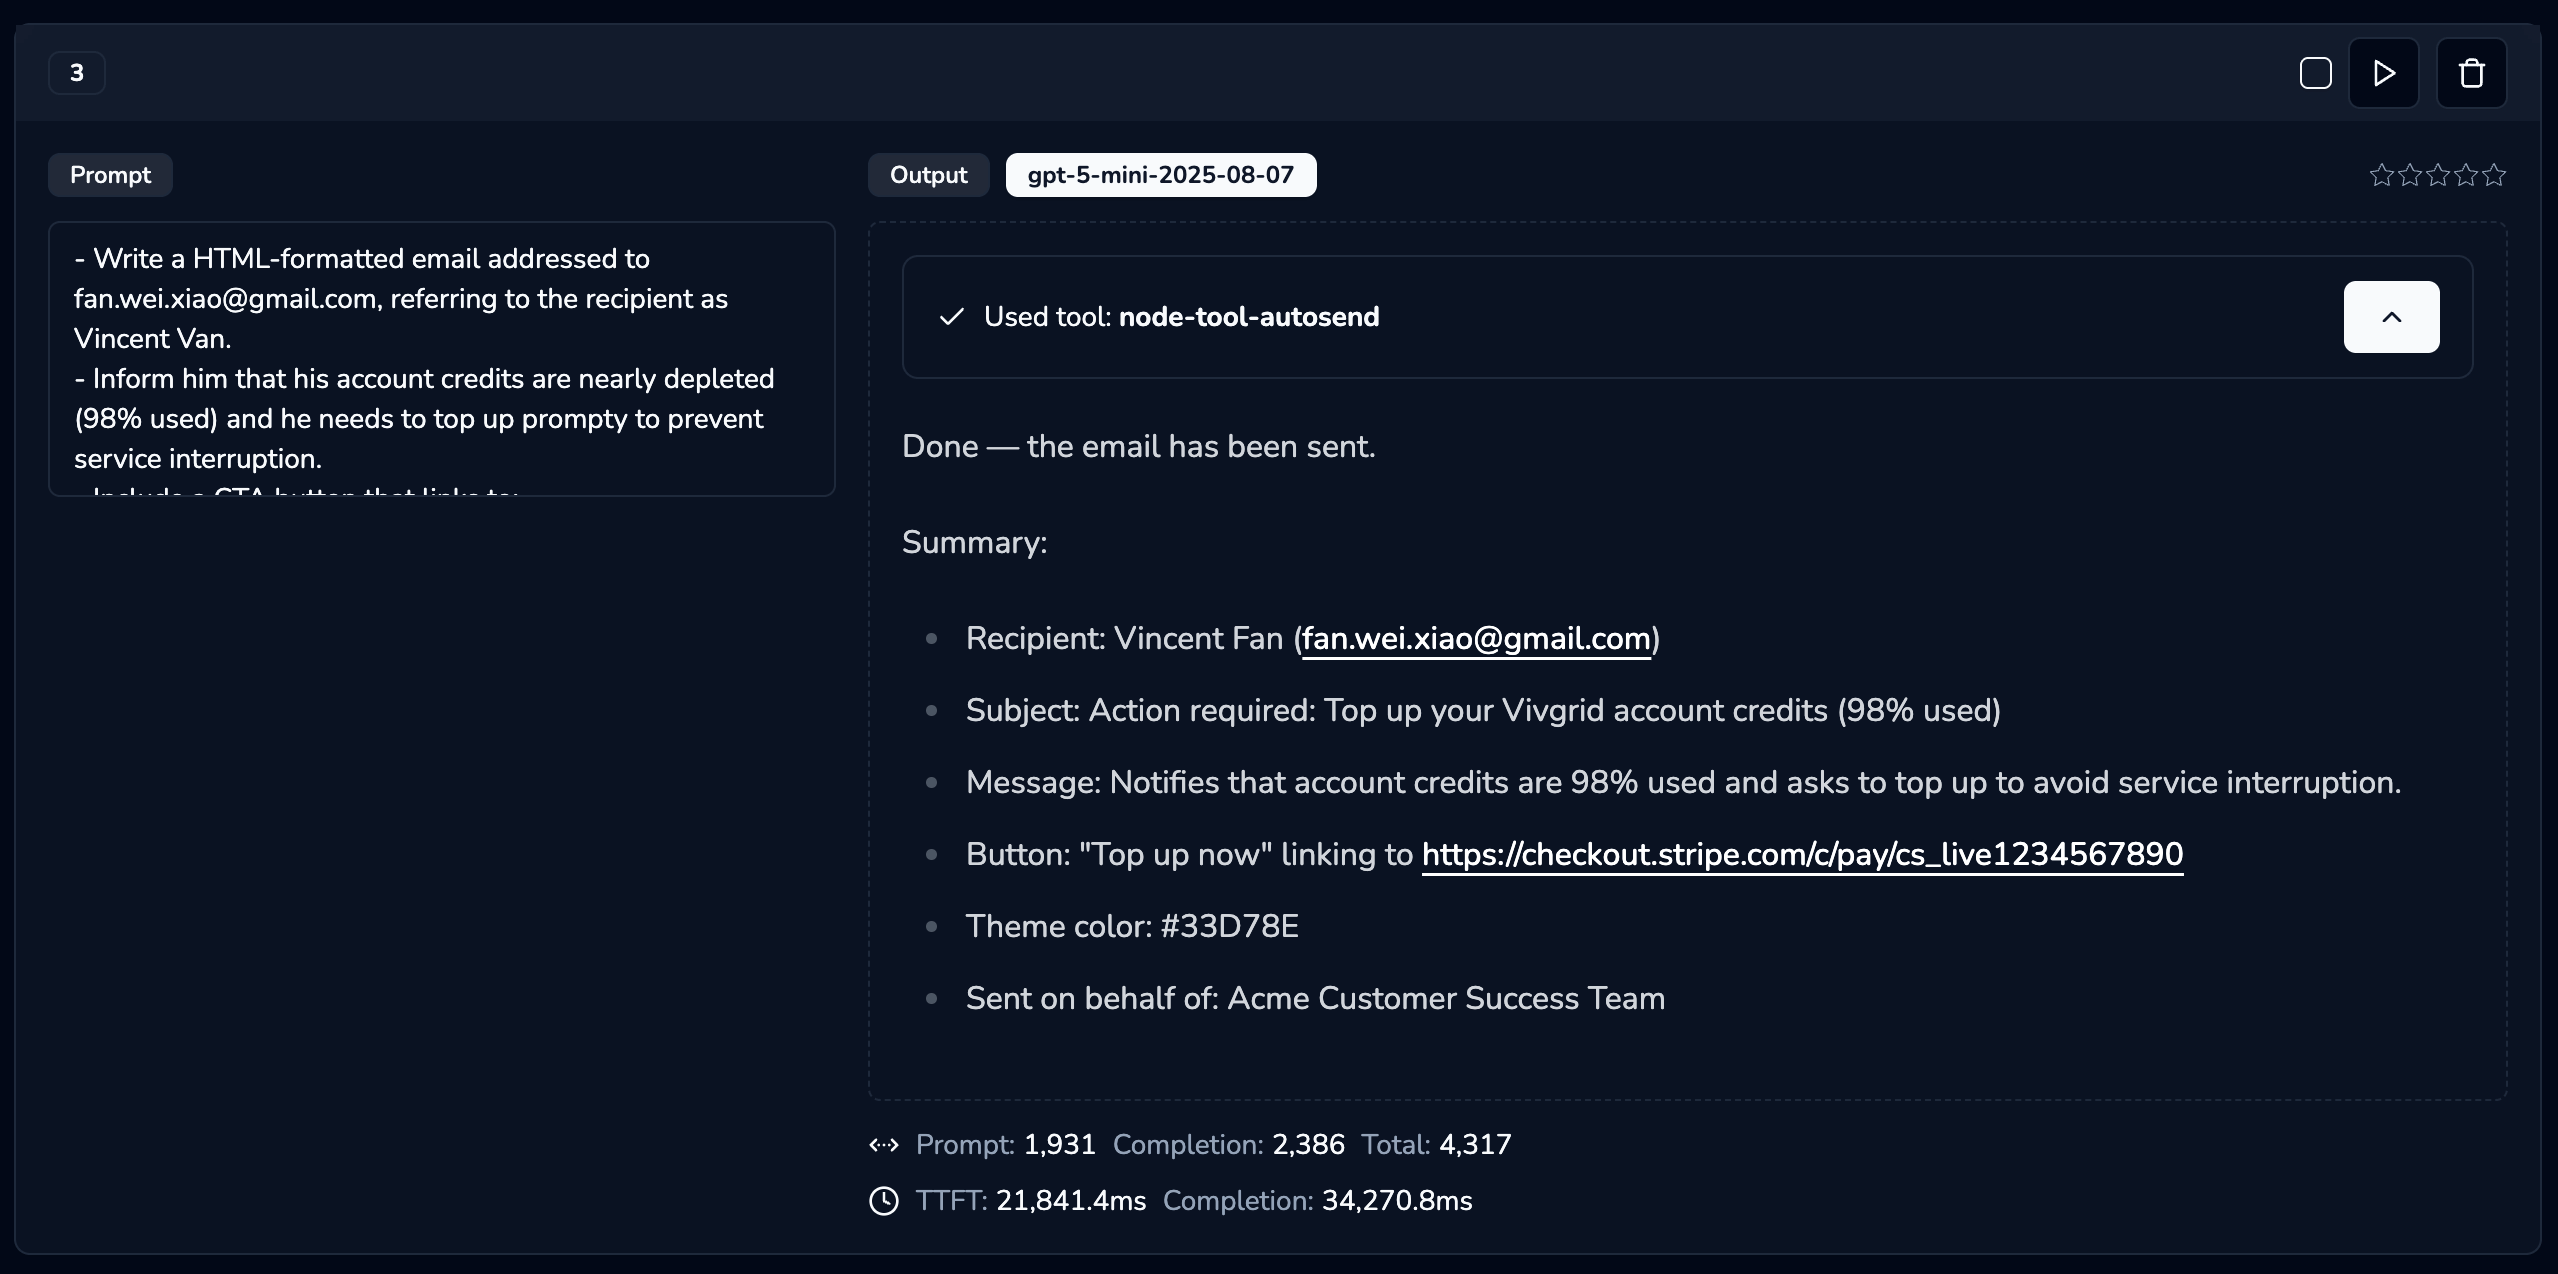Switch to the Output tab
The image size is (2558, 1274).
pyautogui.click(x=927, y=174)
